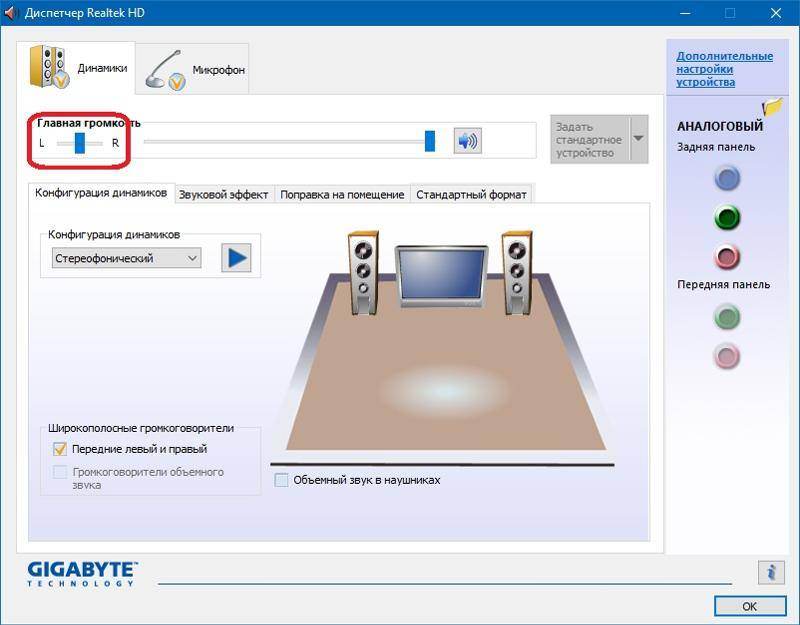
Task: Click the GIGABYTE Technology logo
Action: 82,574
